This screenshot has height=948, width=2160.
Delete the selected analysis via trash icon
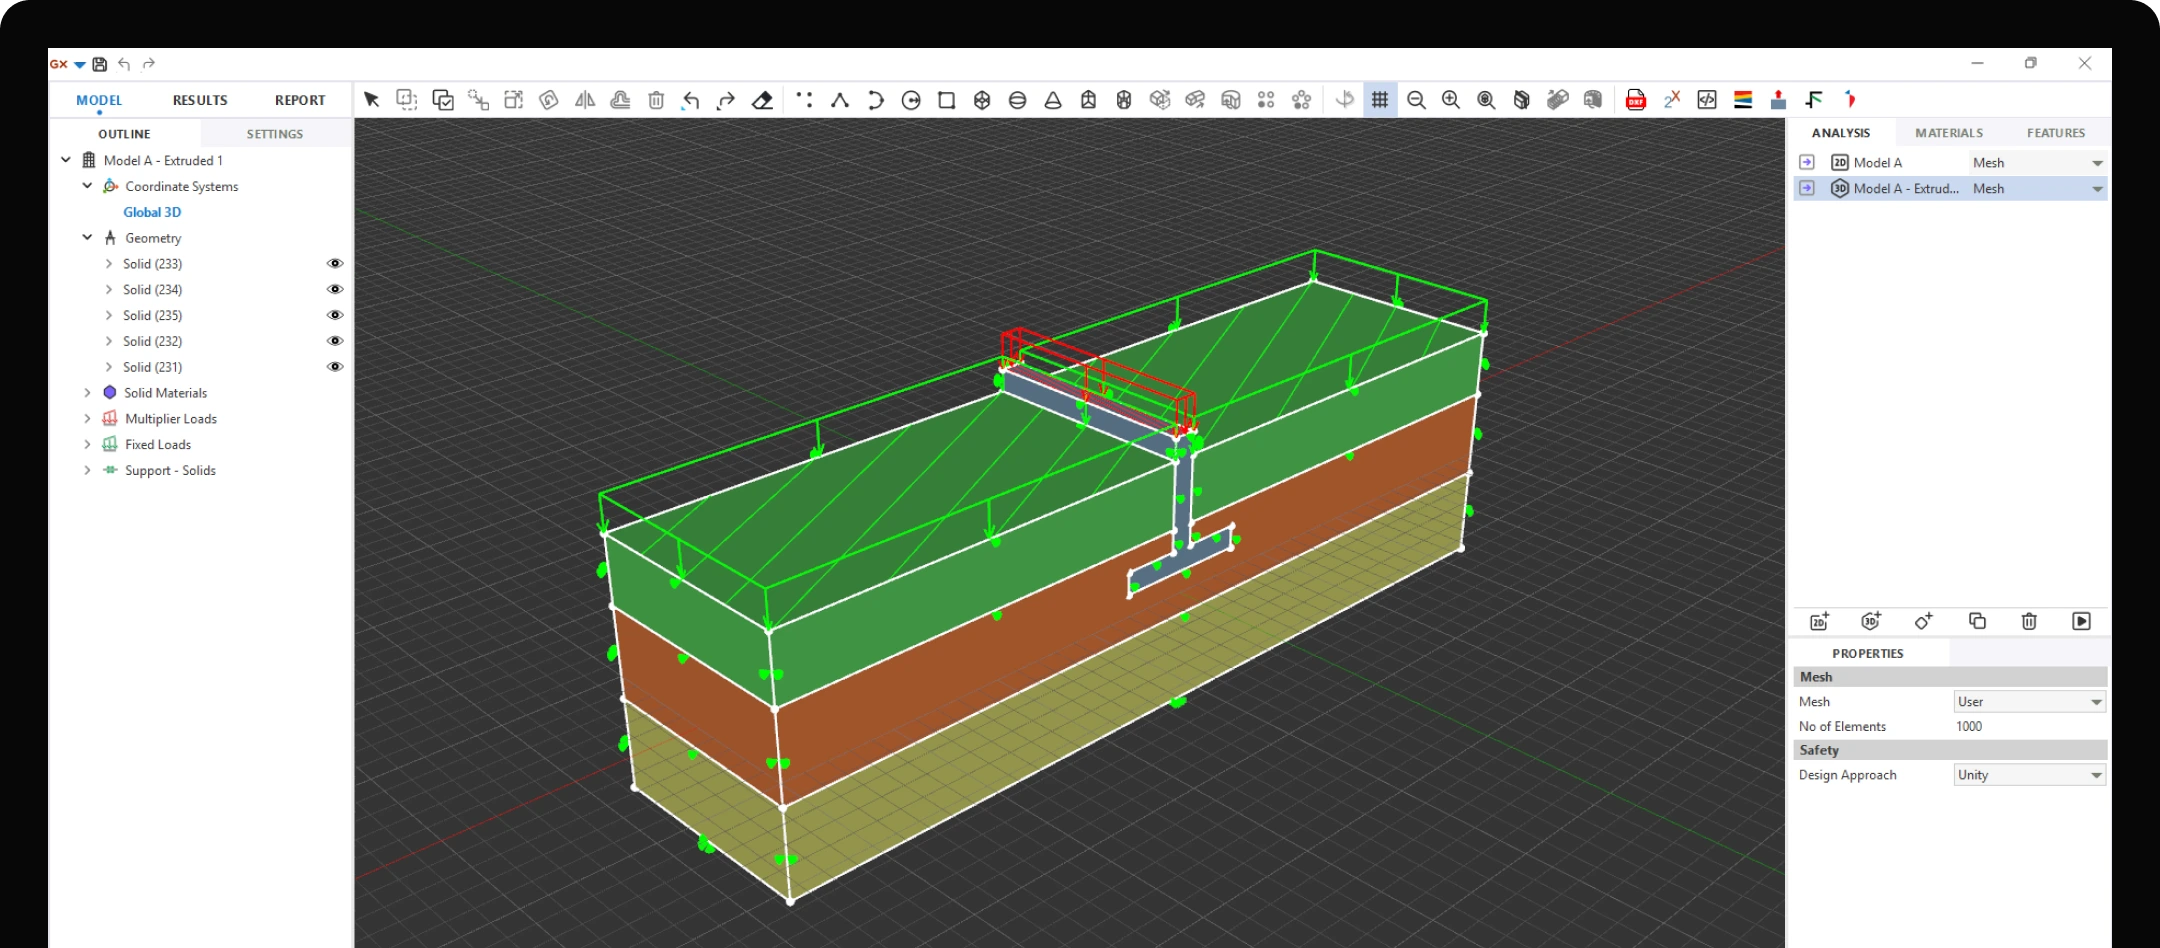tap(2029, 621)
